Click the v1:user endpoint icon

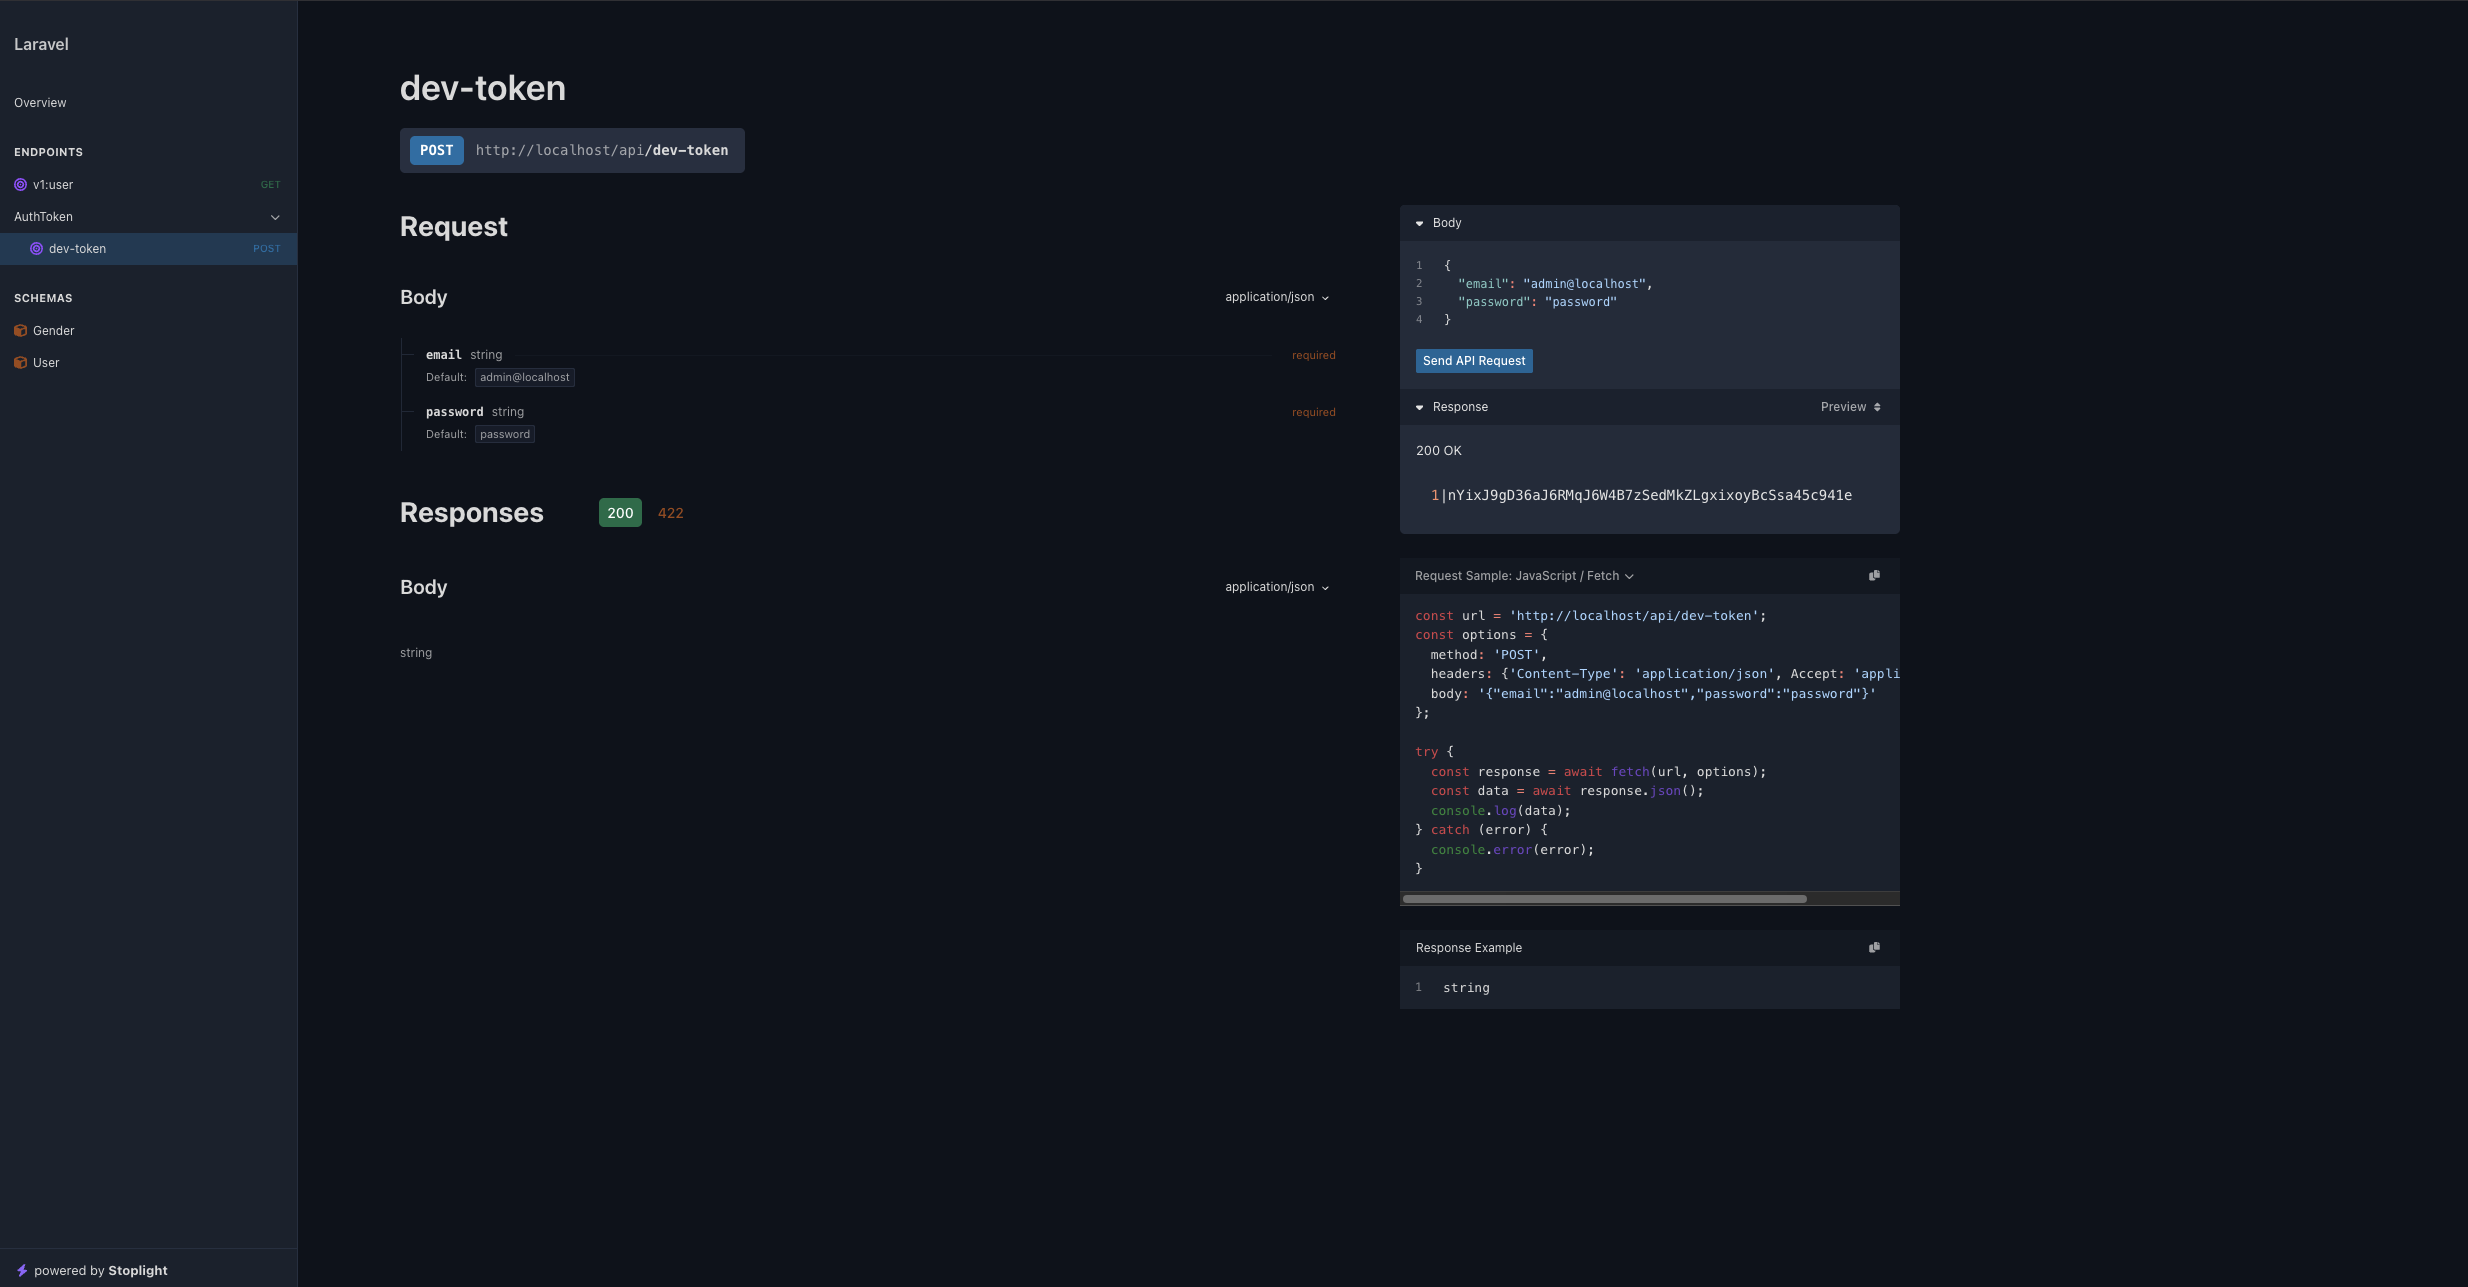[x=20, y=185]
